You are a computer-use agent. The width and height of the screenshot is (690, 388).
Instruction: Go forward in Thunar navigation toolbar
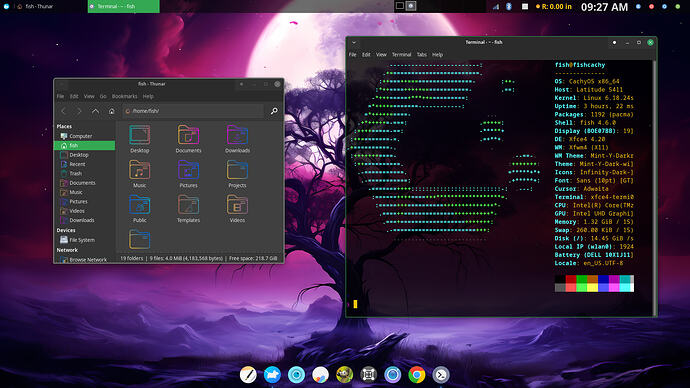click(79, 111)
